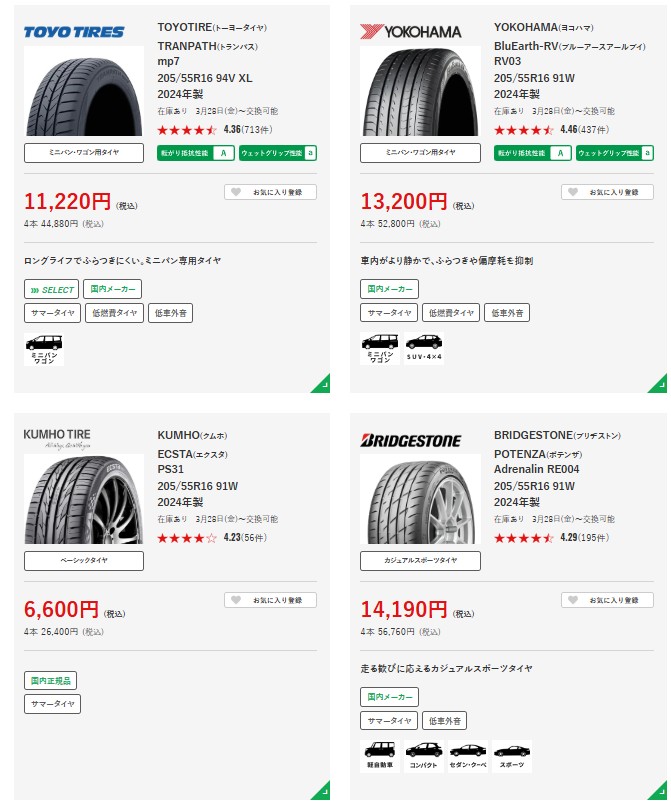Click the Kumho Tire brand logo
This screenshot has height=802, width=671.
57,436
